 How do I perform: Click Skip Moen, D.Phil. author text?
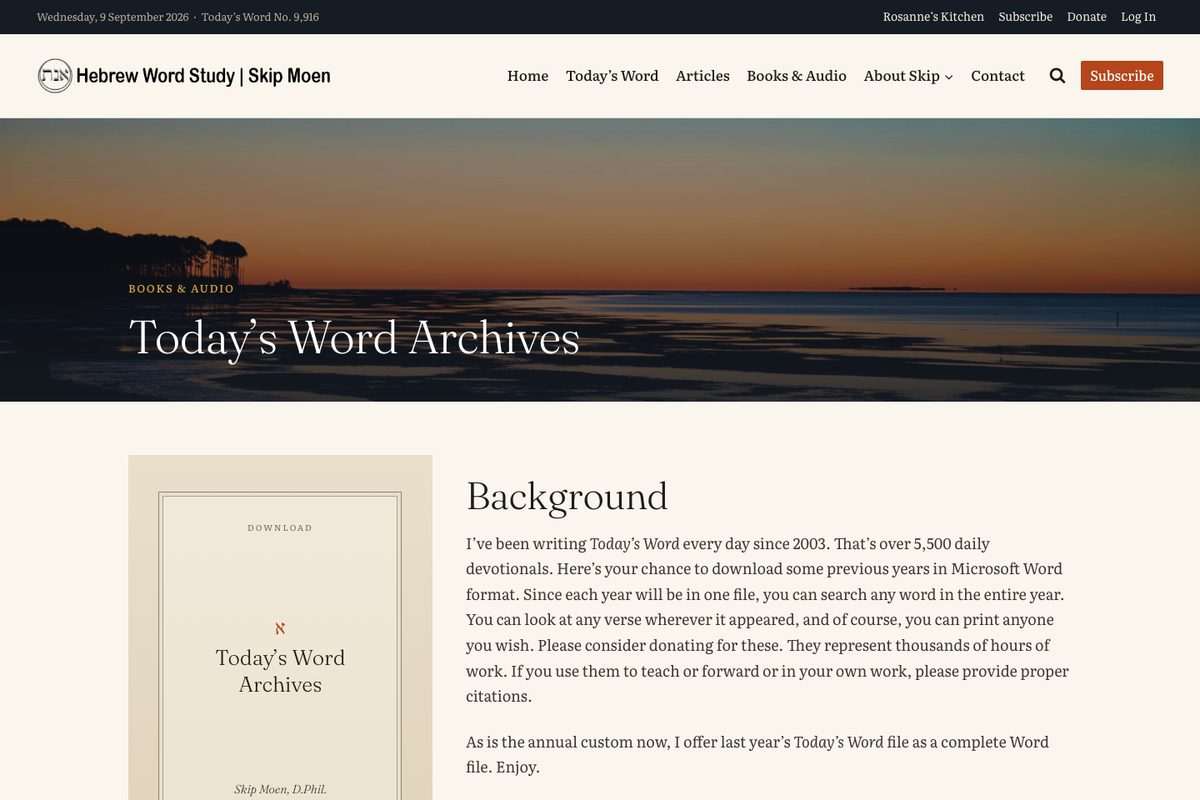point(280,789)
